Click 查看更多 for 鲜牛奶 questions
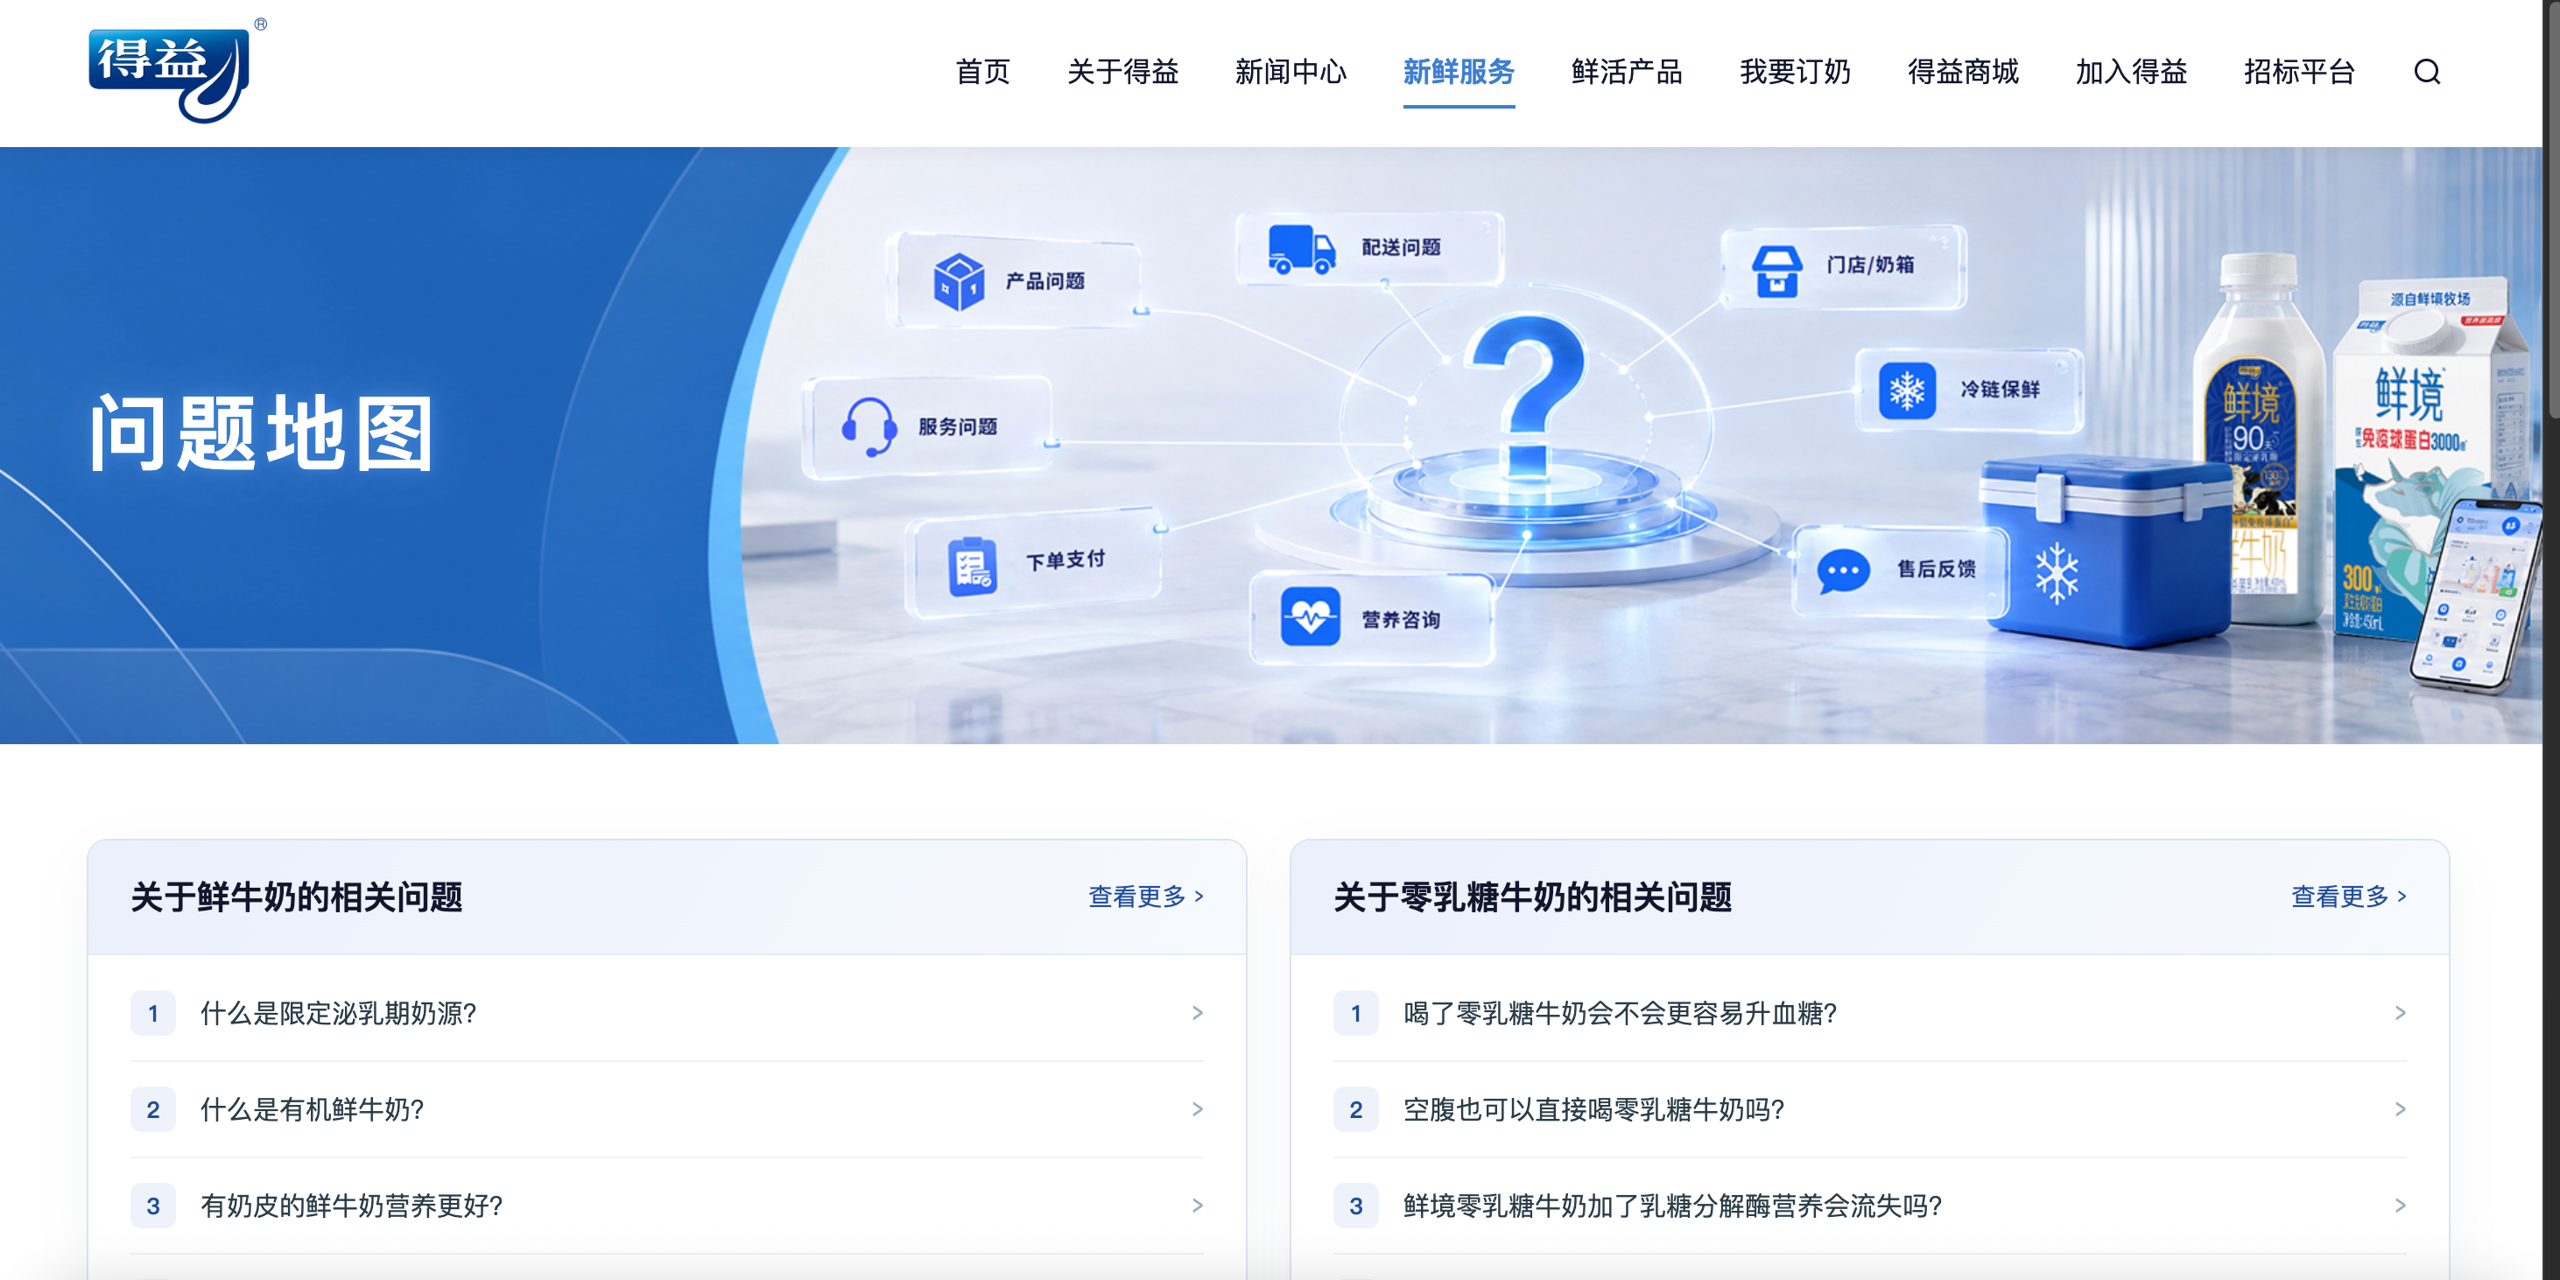The image size is (2560, 1280). coord(1145,896)
